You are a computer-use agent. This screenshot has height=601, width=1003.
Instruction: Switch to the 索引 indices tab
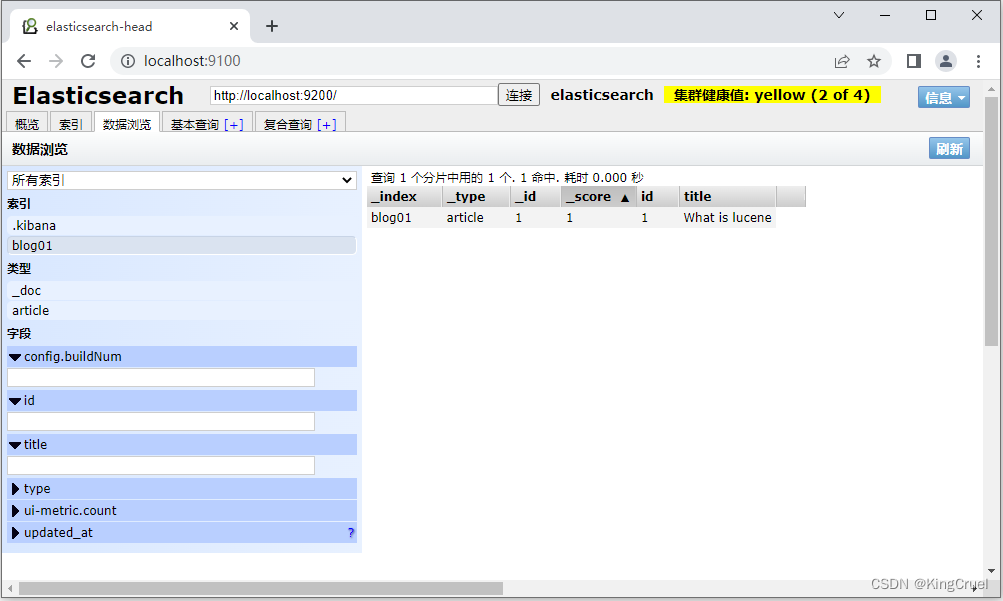(70, 124)
